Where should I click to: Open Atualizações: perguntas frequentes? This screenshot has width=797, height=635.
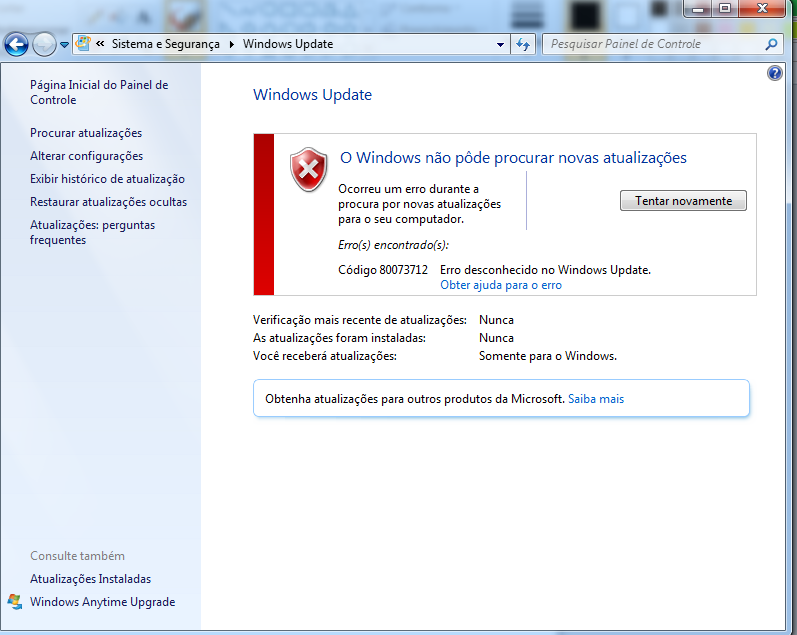(93, 232)
